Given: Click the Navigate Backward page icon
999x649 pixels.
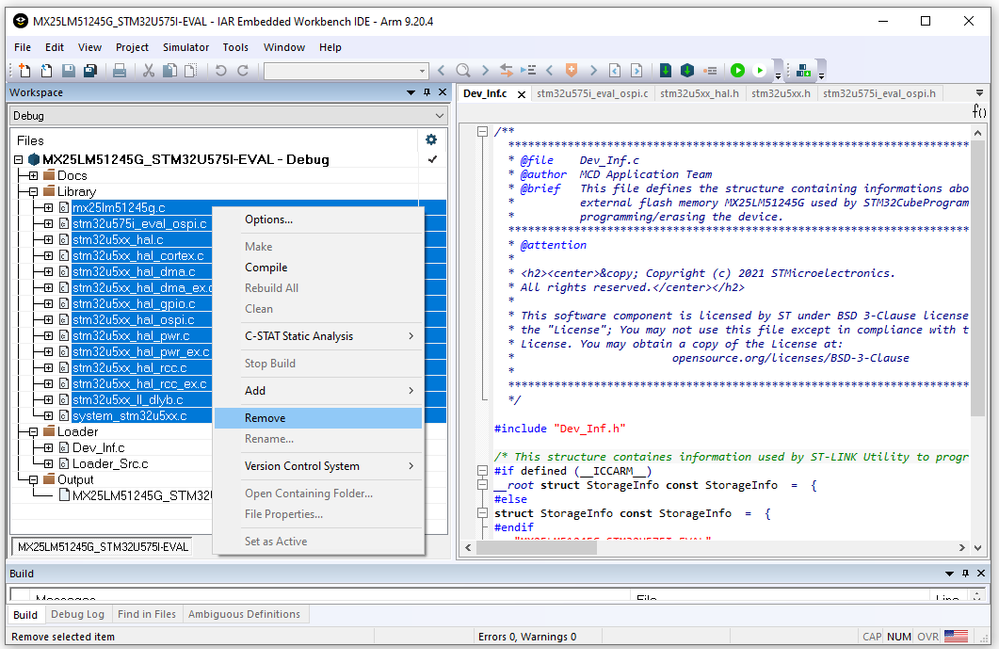Looking at the screenshot, I should click(615, 70).
